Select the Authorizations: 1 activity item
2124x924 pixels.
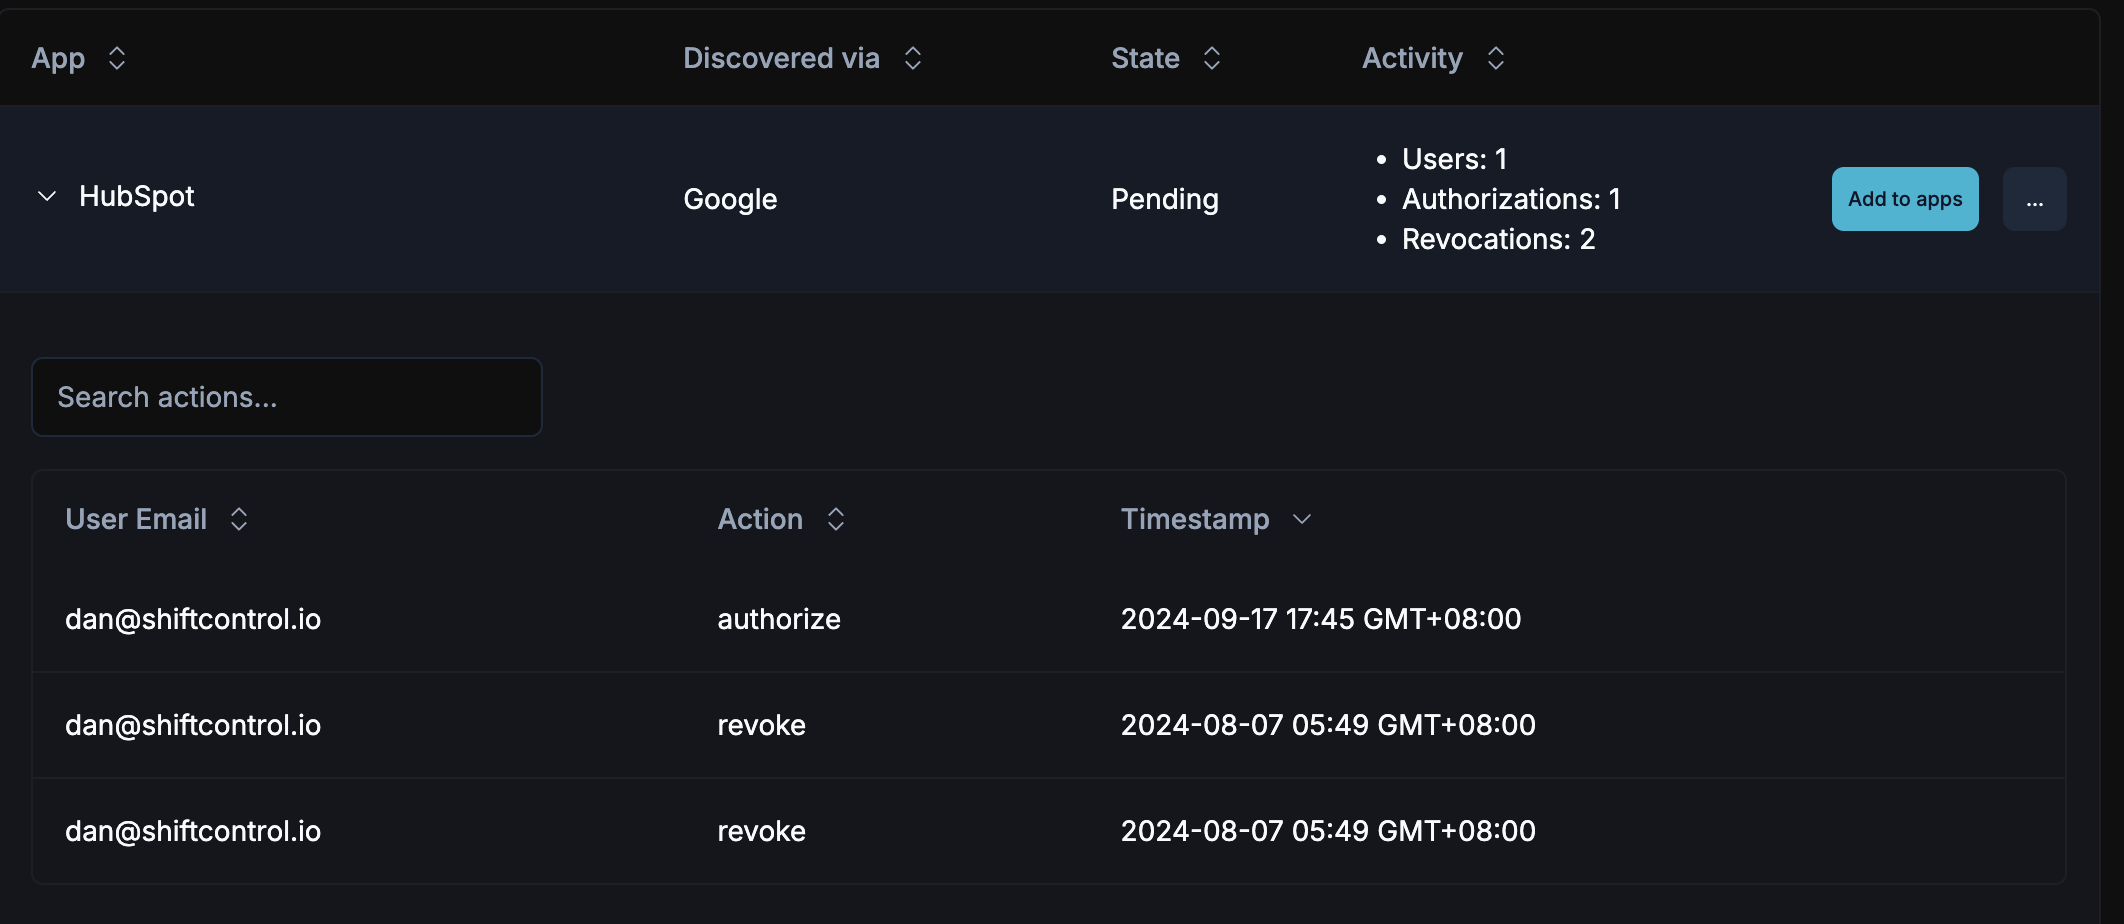1510,199
